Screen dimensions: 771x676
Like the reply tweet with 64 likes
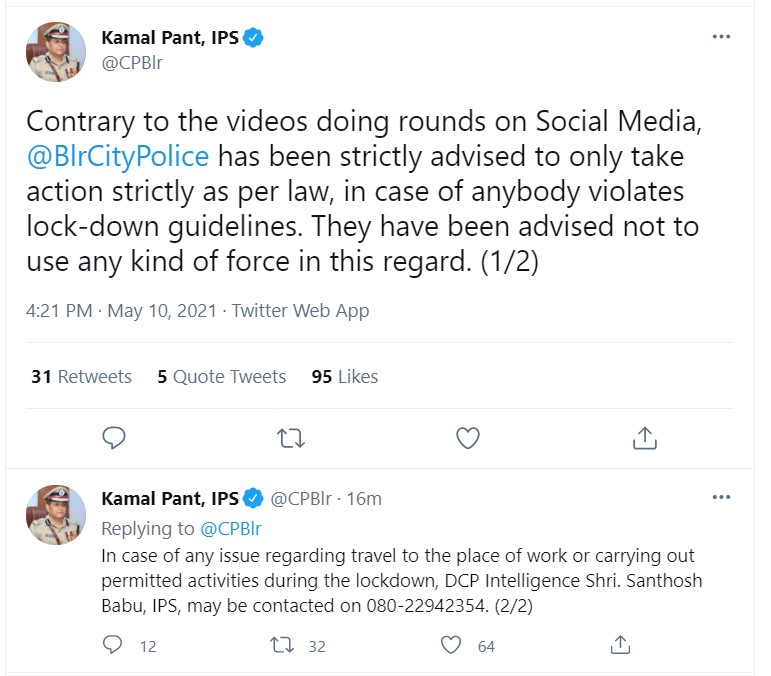click(x=451, y=645)
